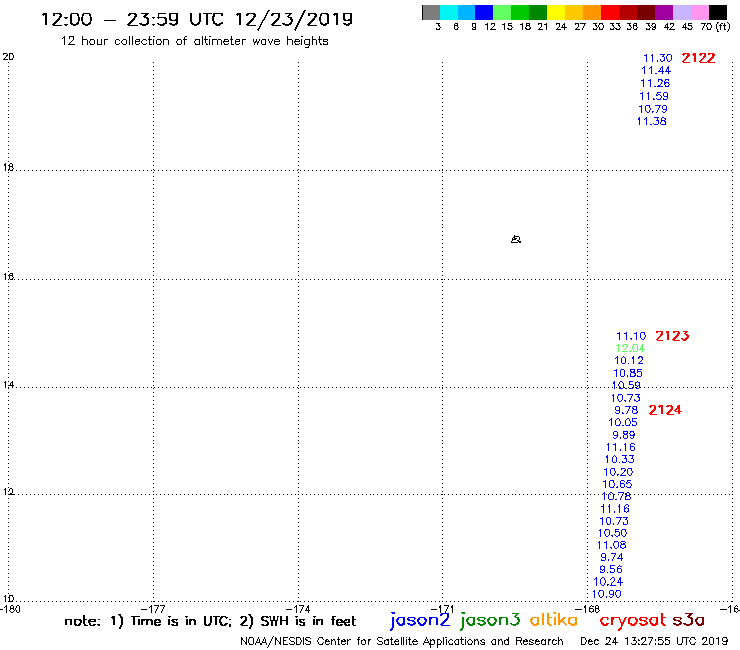Click the wave height value 9.56
Viewport: 740px width, 650px height.
coord(611,570)
